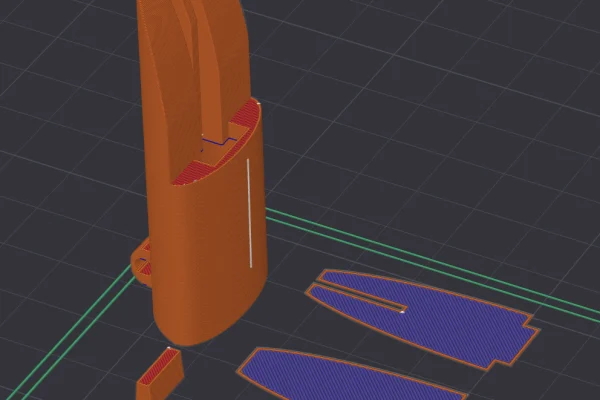Screen dimensions: 600x400
Task: Click the narrow slot in upper blue shape
Action: [362, 295]
